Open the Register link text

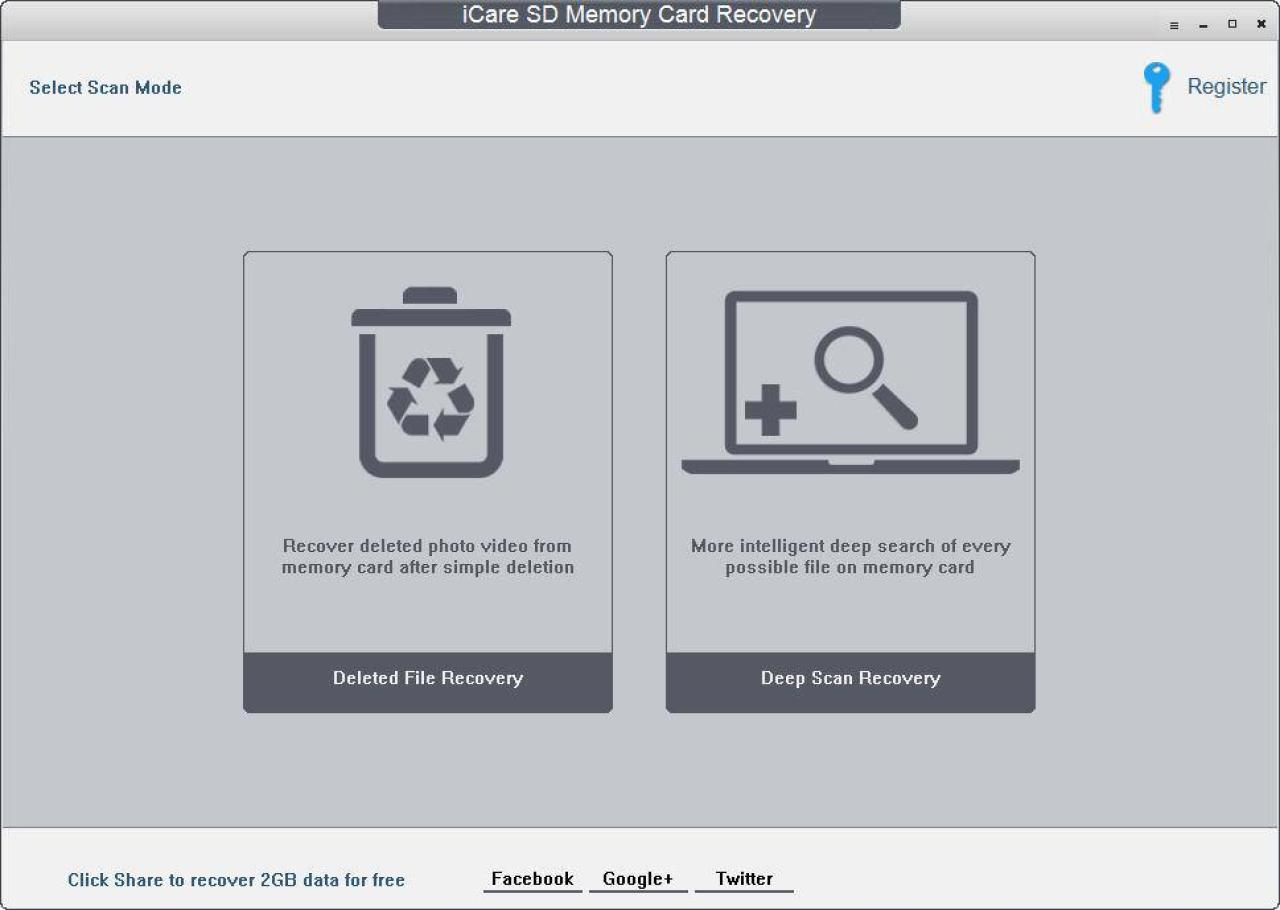coord(1226,87)
